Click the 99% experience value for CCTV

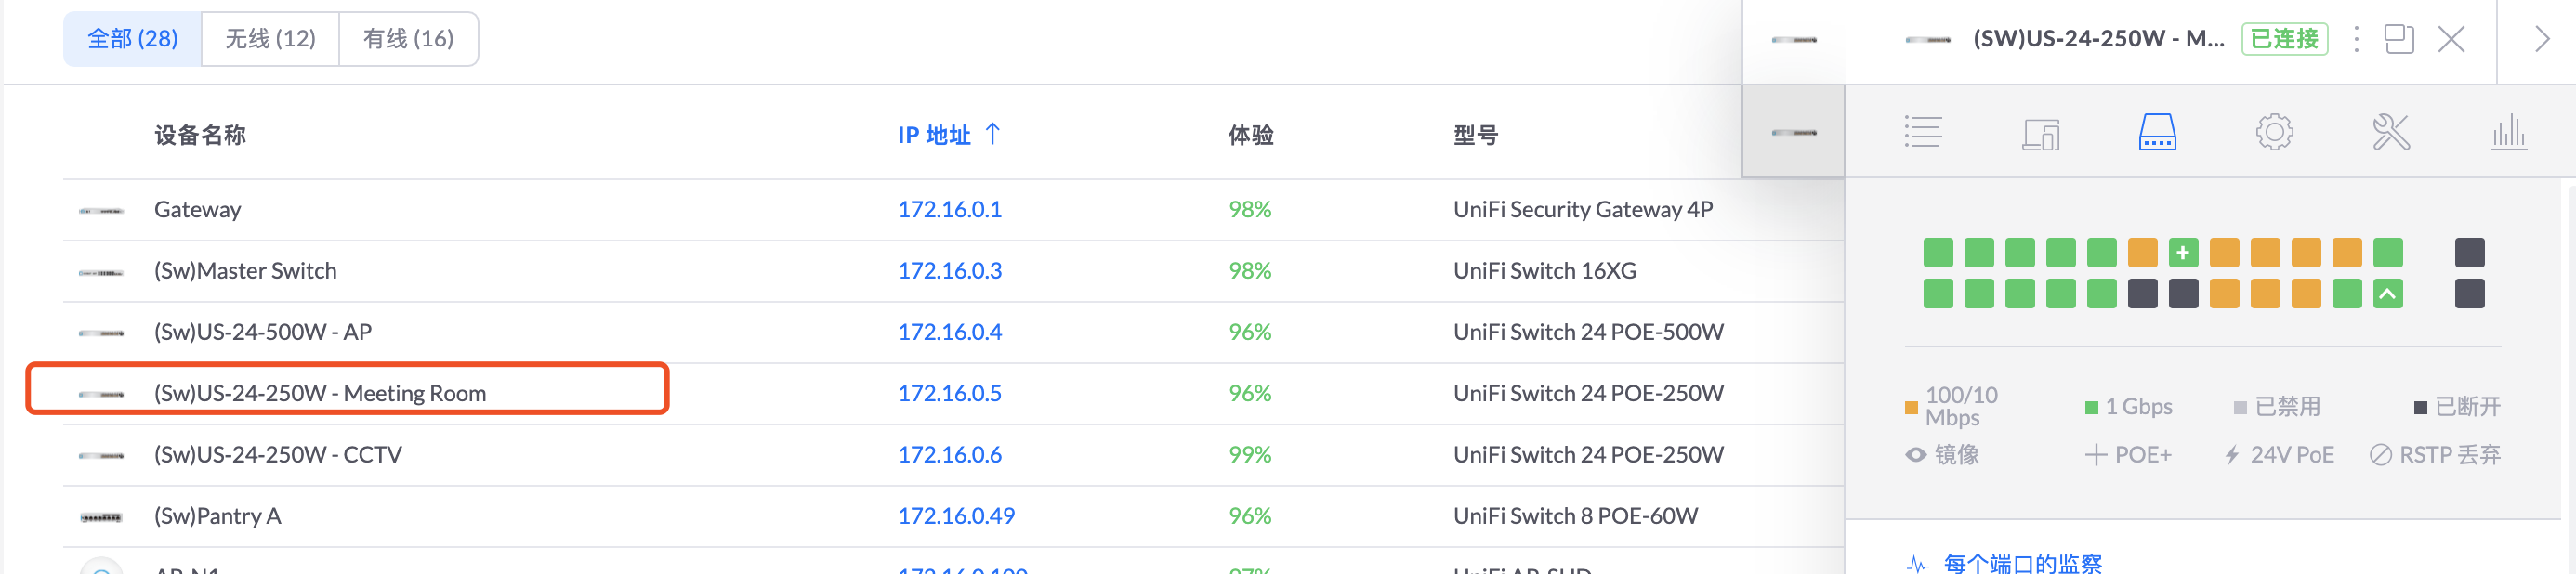pyautogui.click(x=1249, y=455)
